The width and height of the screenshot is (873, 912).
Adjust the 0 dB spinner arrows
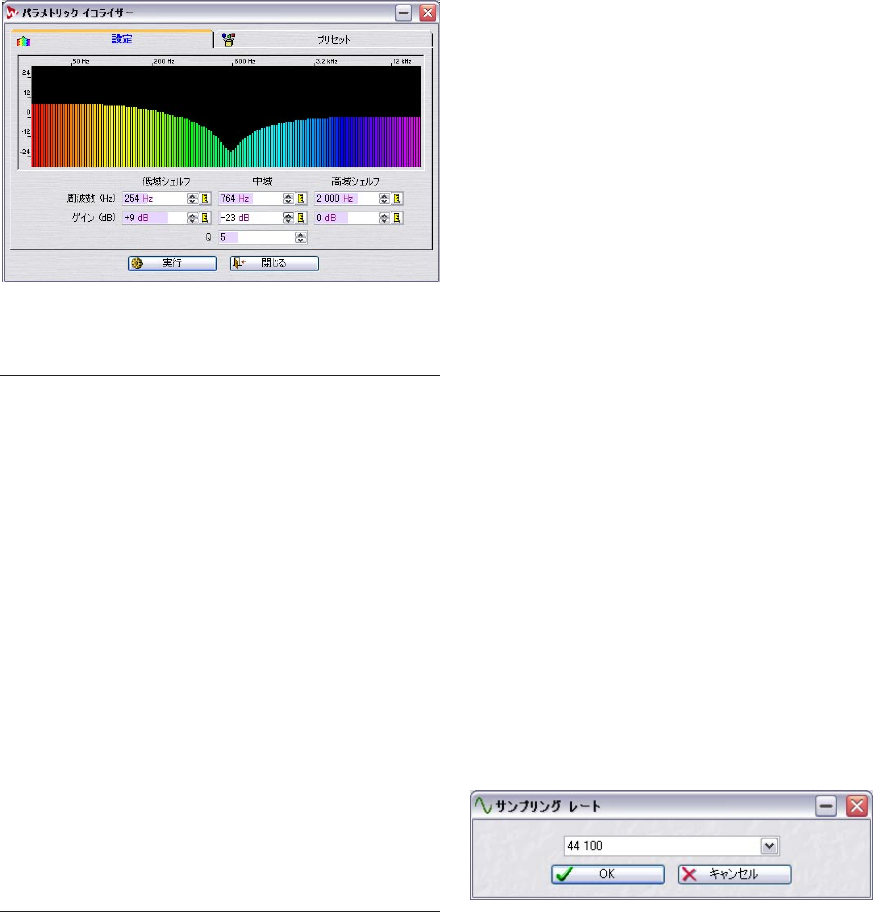[384, 218]
